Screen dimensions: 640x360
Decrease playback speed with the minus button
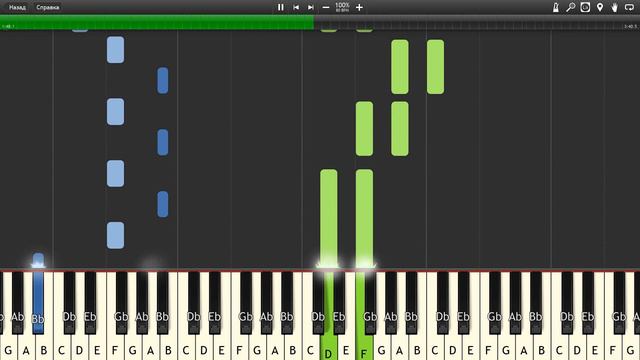point(326,7)
